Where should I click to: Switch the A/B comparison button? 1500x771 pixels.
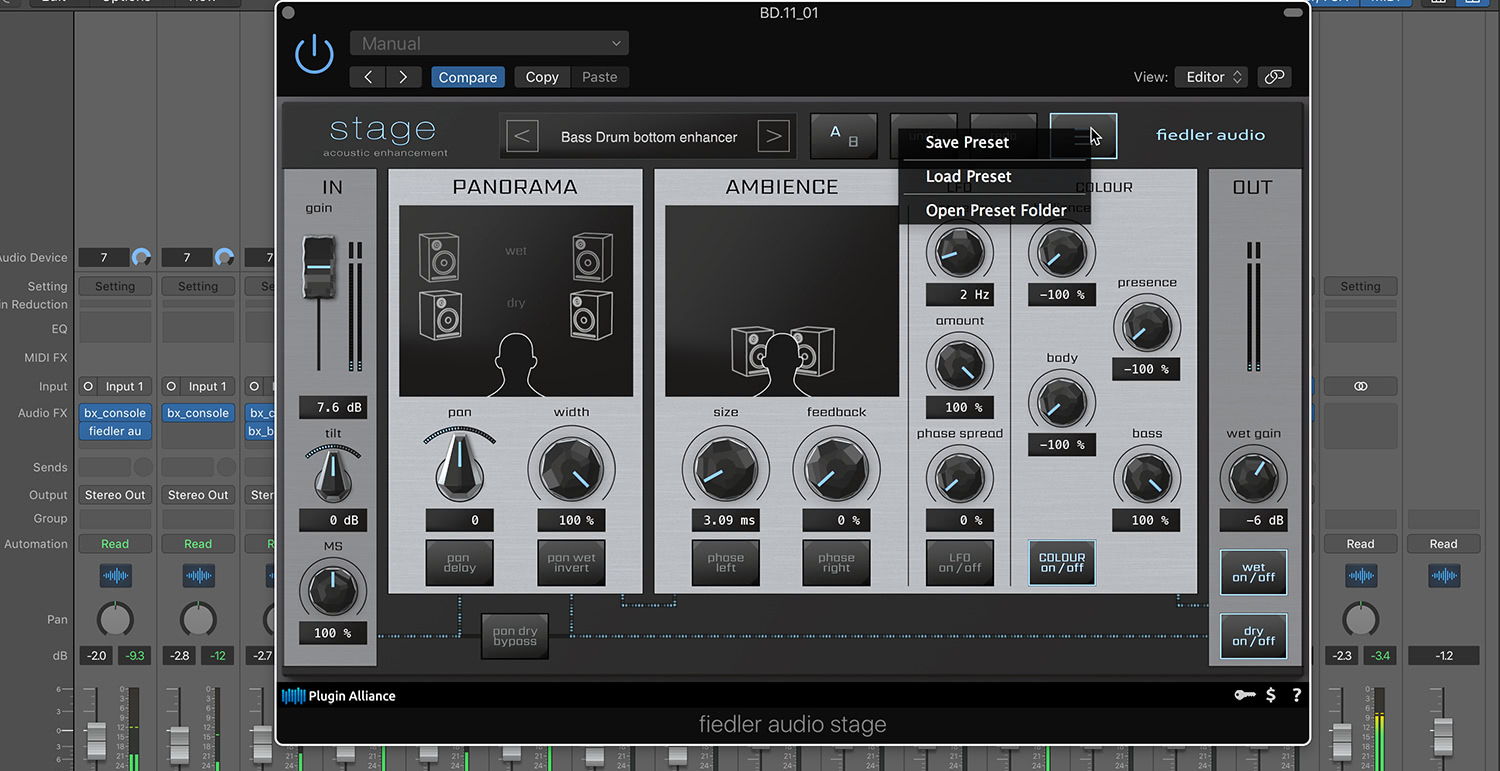pyautogui.click(x=843, y=136)
